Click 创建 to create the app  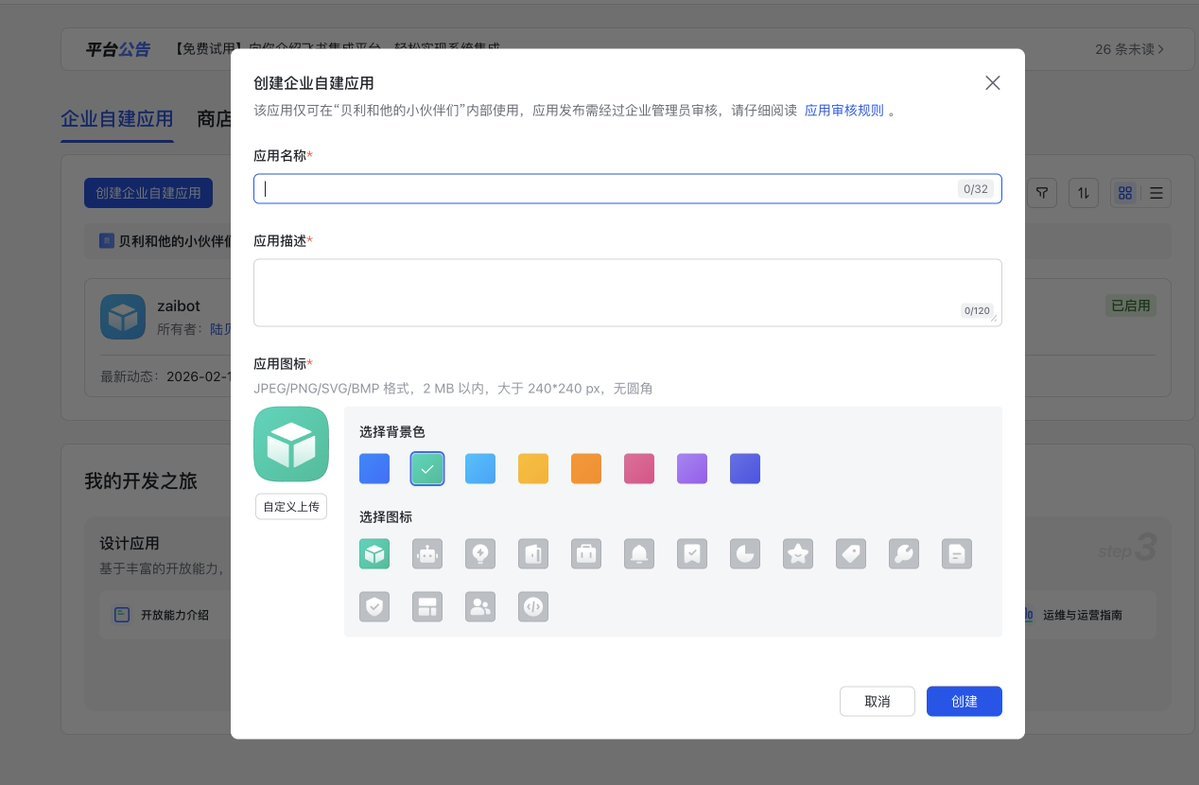pos(964,701)
